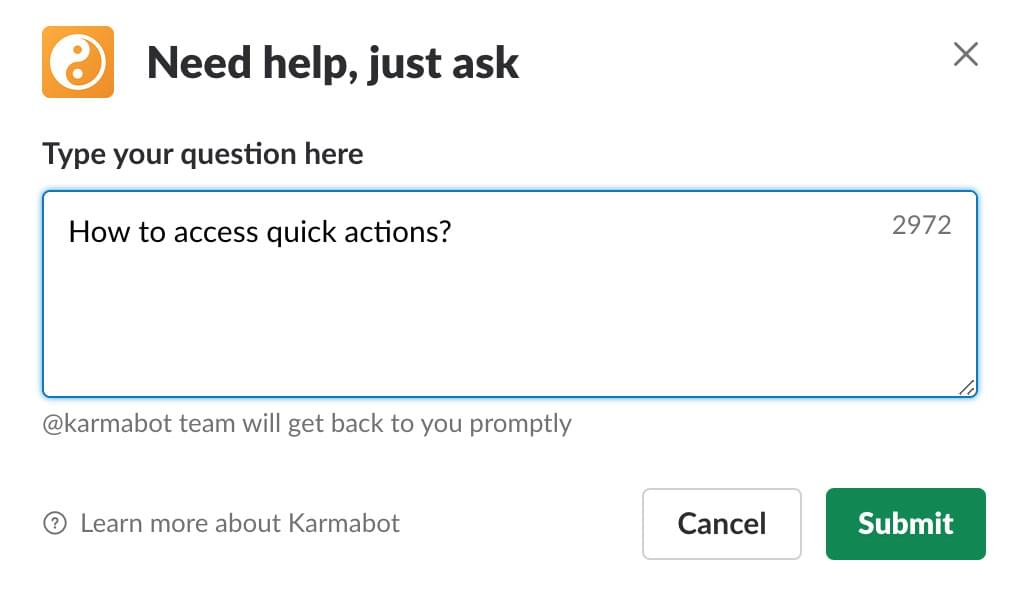Submit your question to Karmabot
Viewport: 1028px width, 594px height.
point(905,523)
